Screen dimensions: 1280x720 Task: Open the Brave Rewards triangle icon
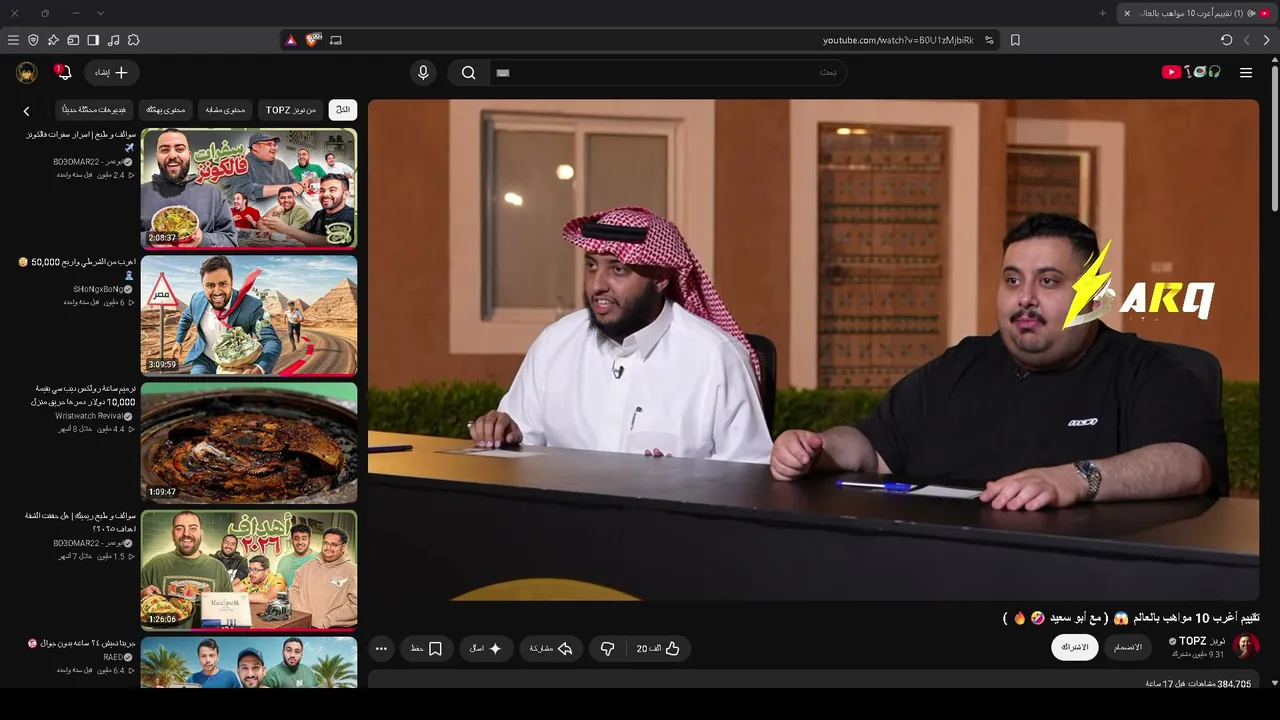[291, 40]
